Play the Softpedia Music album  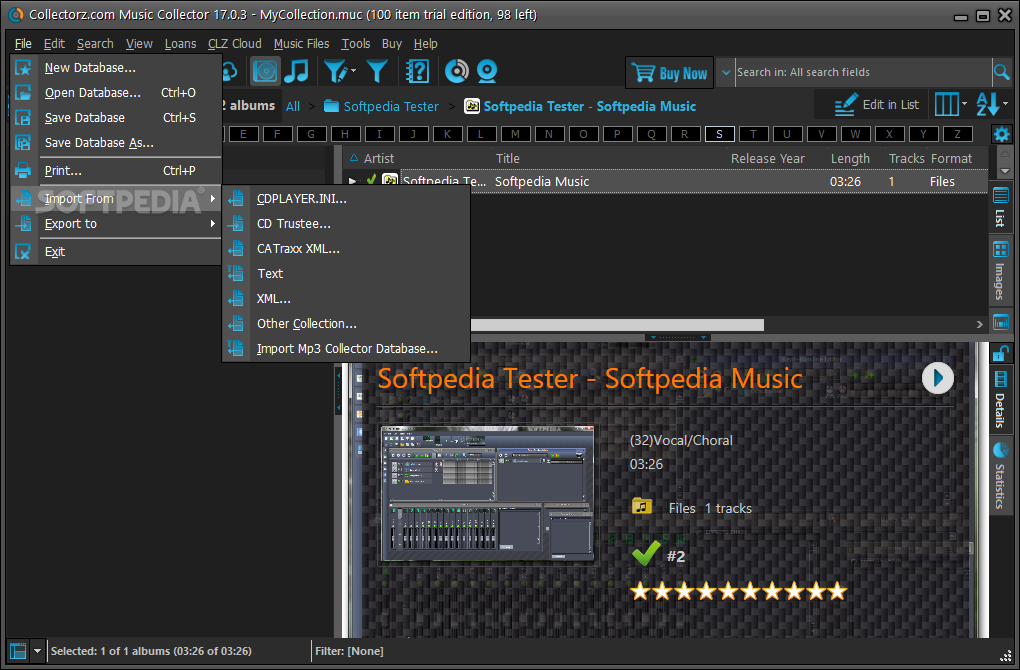[x=937, y=378]
